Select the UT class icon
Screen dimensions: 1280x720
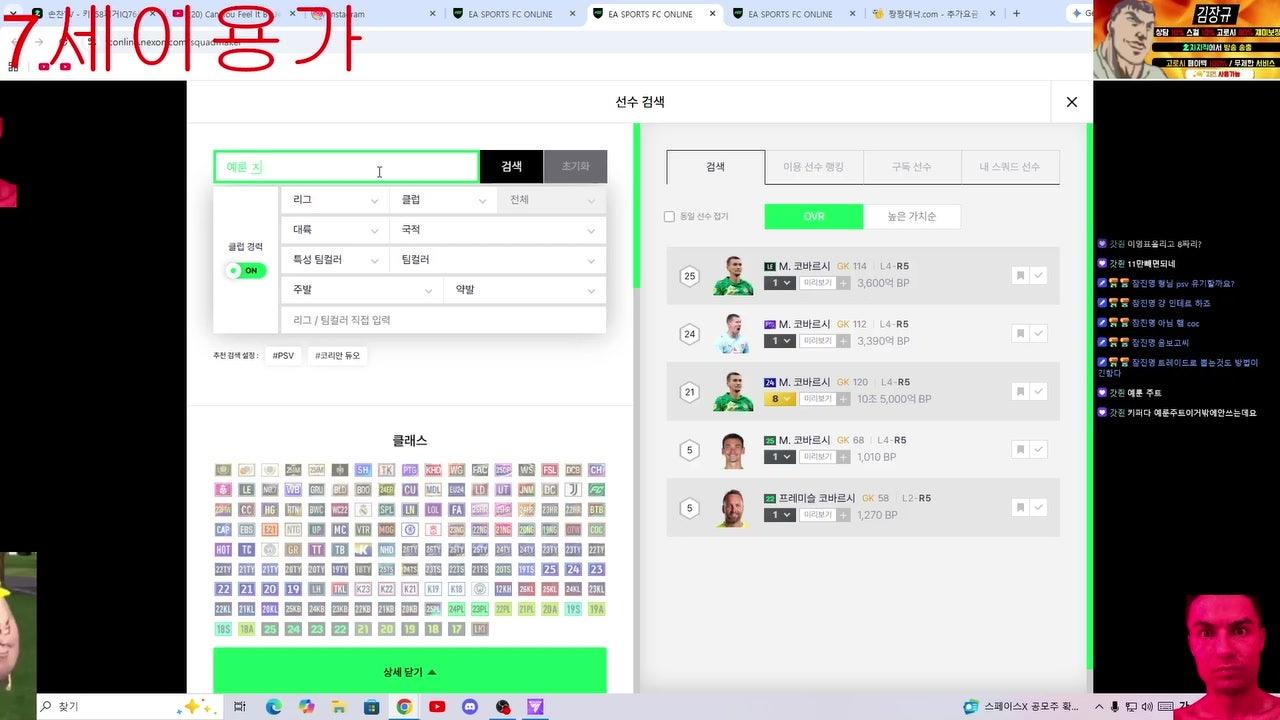tap(503, 490)
